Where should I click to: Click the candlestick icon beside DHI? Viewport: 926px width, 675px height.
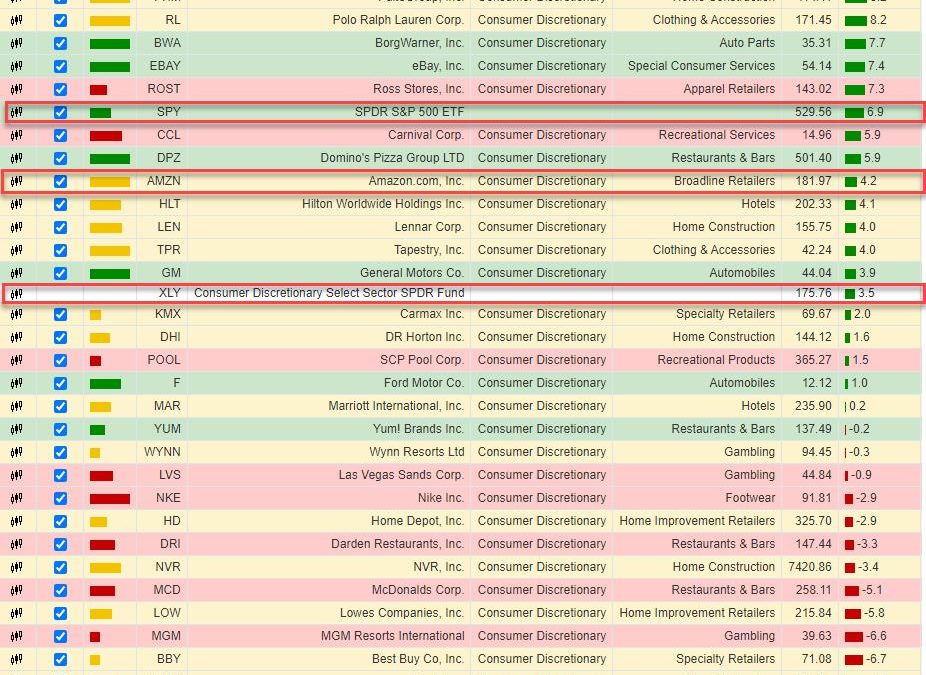click(x=17, y=337)
